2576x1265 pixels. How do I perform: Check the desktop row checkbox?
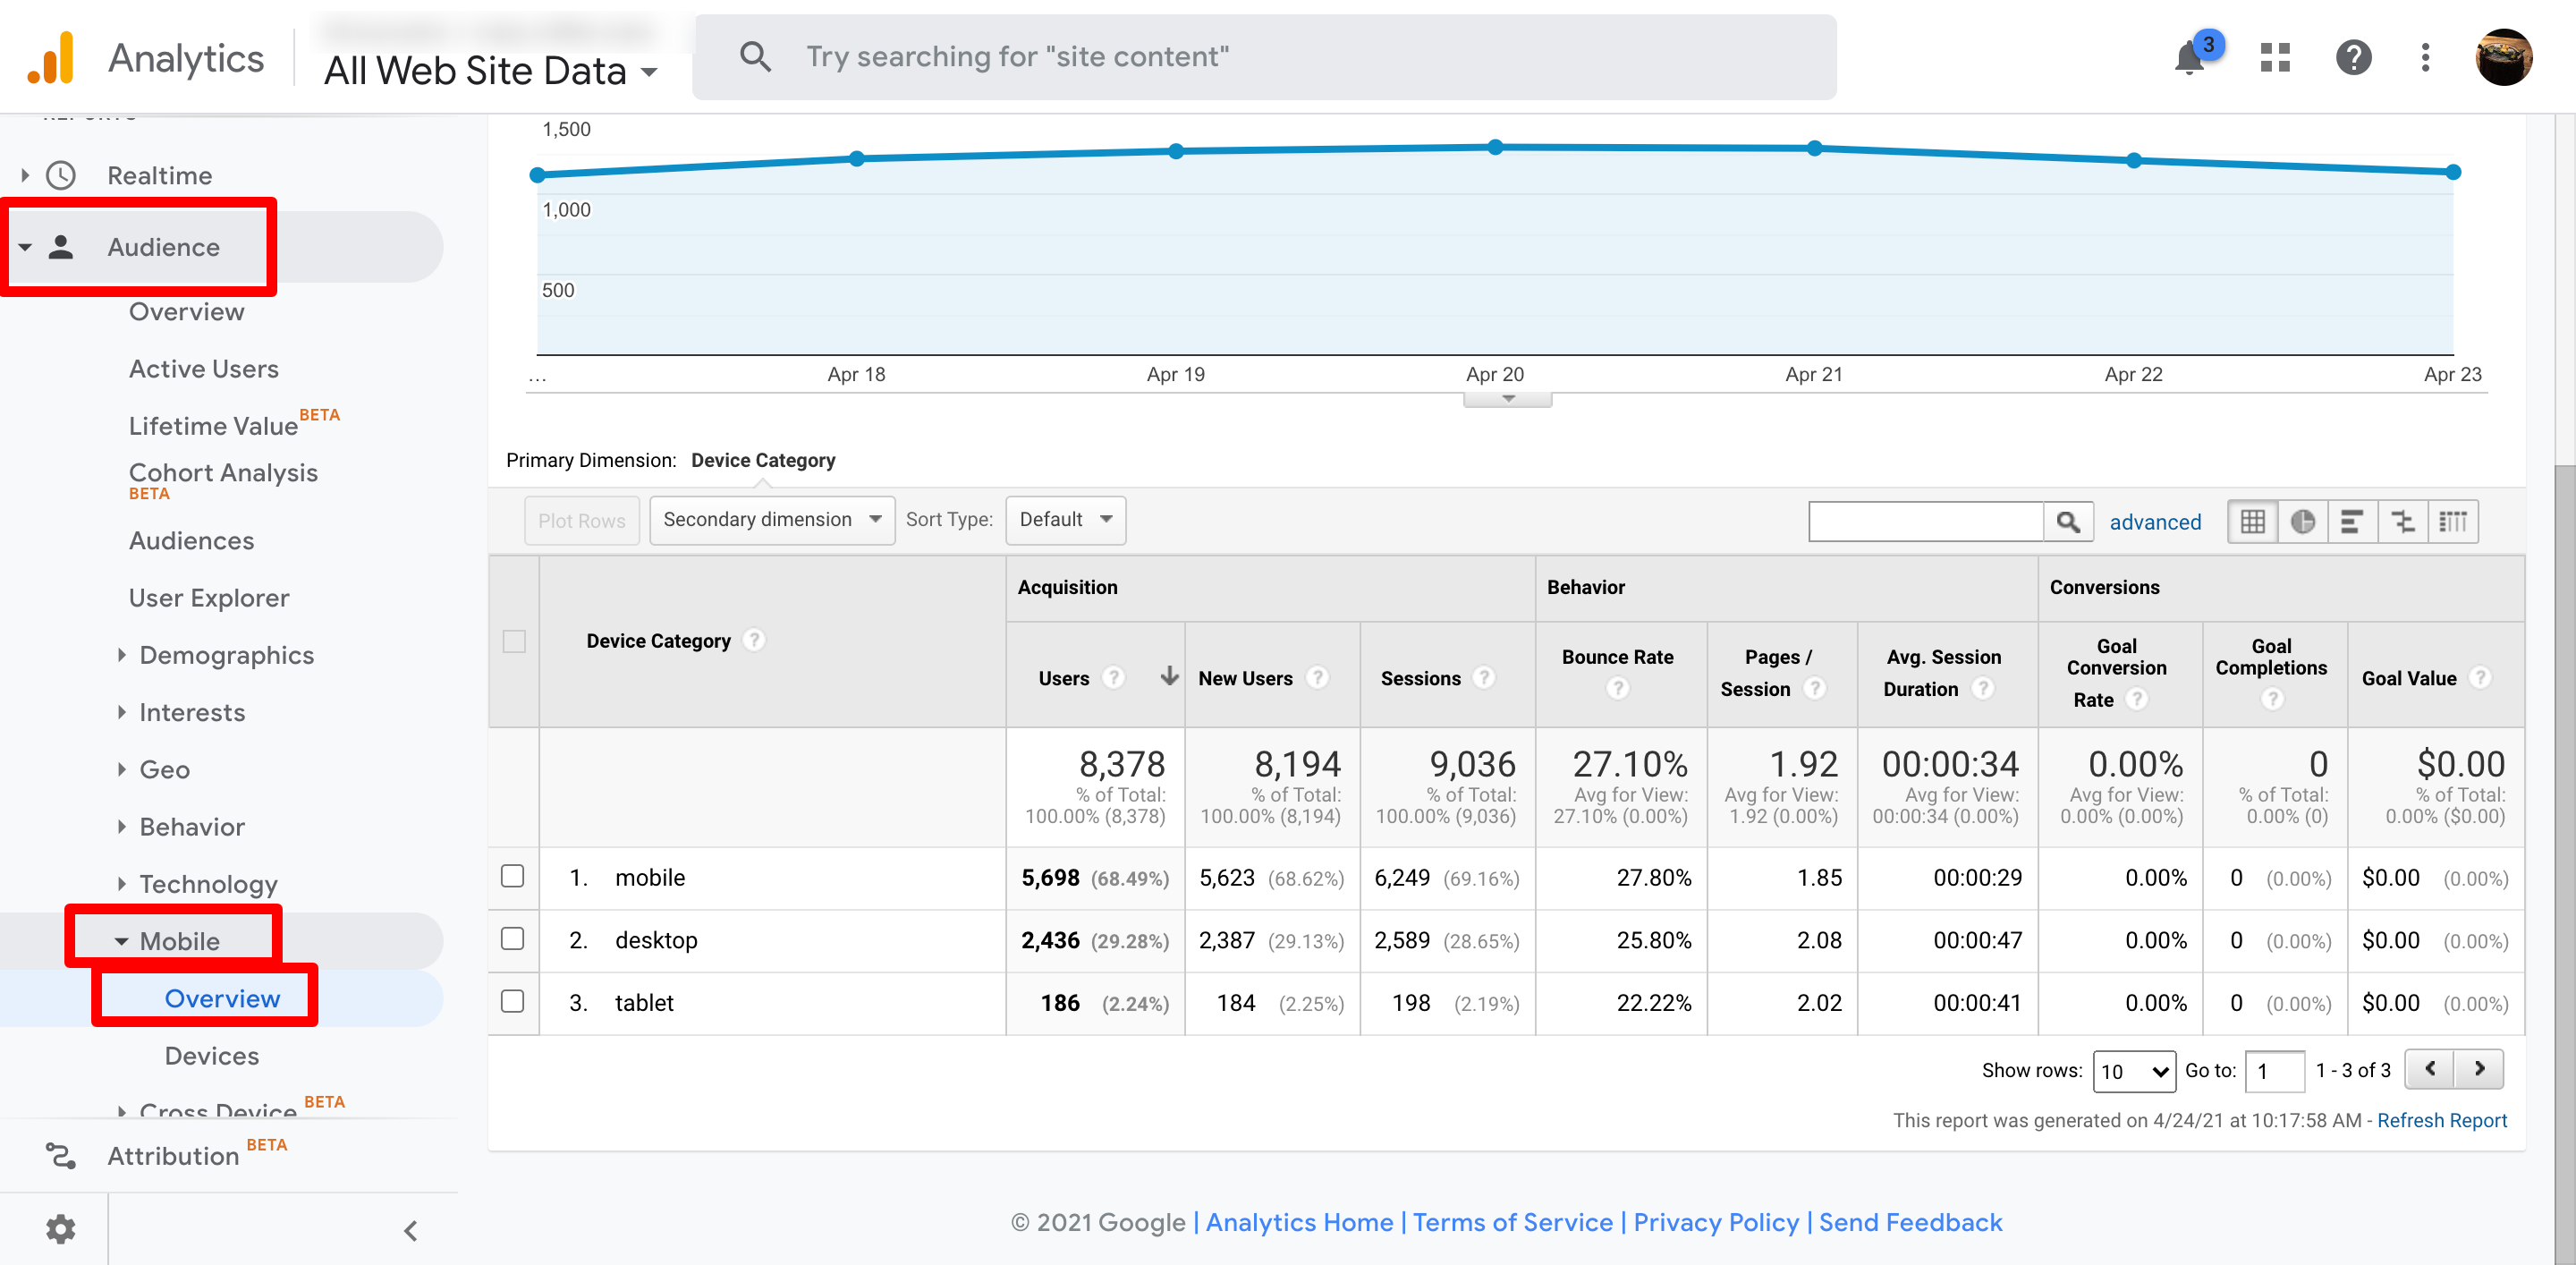click(512, 939)
